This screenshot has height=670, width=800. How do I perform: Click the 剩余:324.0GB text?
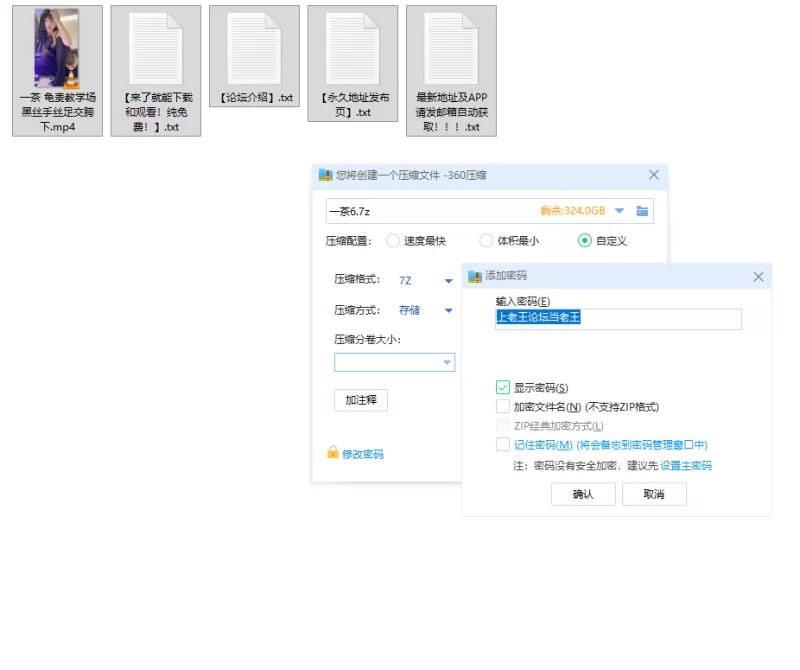point(572,211)
